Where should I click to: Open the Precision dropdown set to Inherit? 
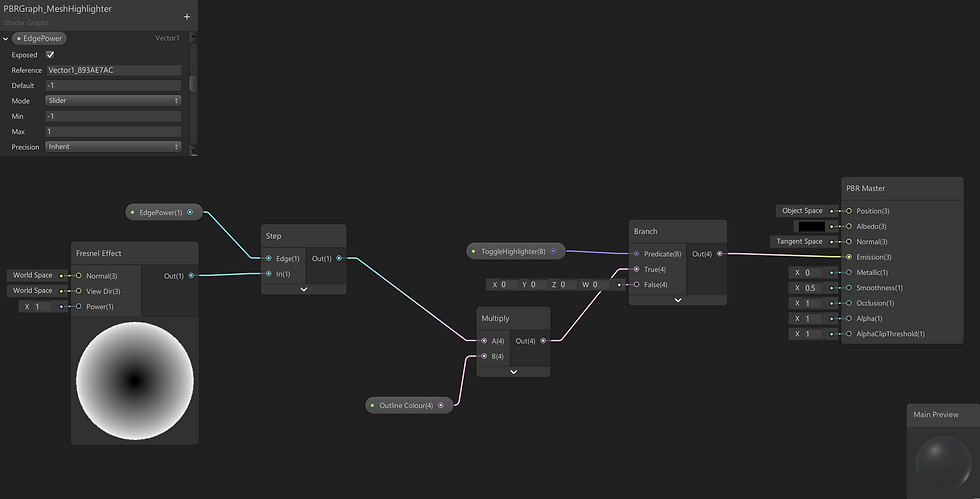click(113, 146)
